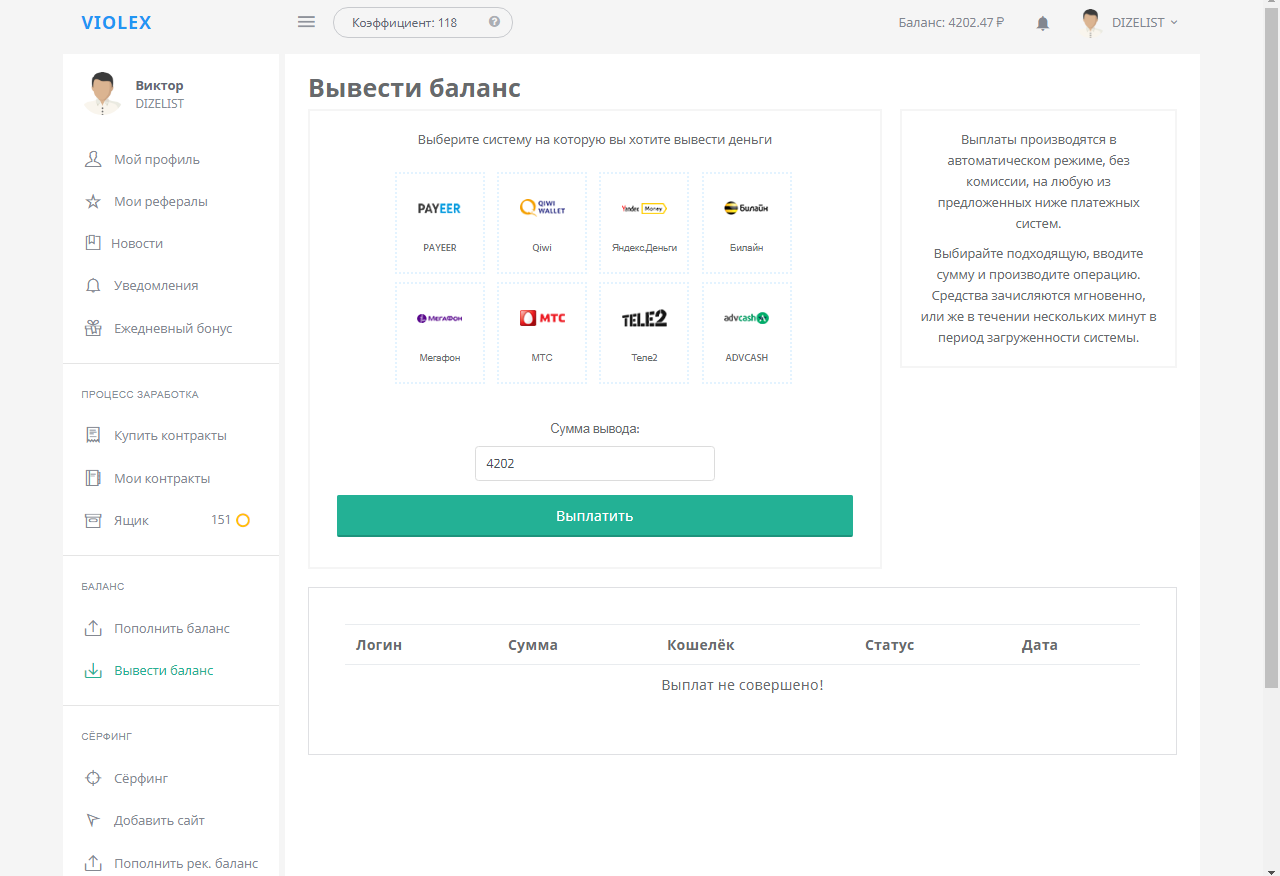Click the upload icon for Пополнить баланс
Screen dimensions: 1280x876
93,628
